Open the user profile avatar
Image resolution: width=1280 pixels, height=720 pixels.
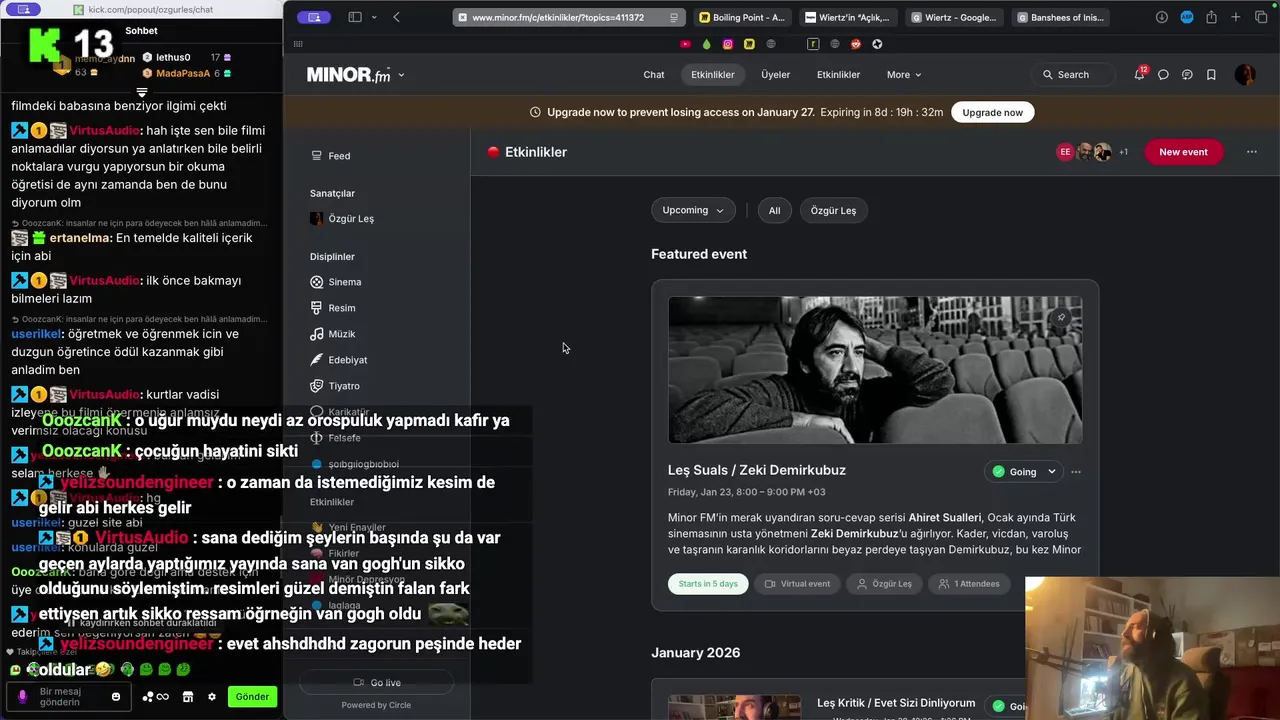coord(1245,74)
